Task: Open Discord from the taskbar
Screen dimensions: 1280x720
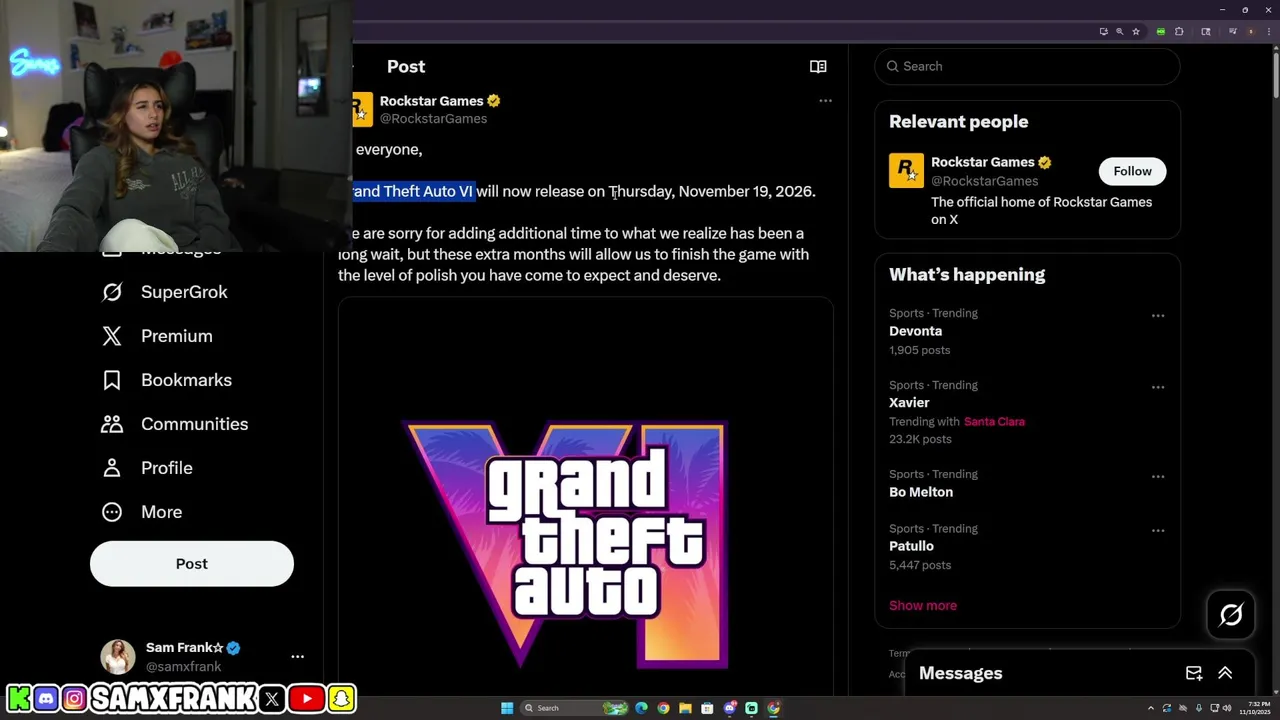Action: click(x=730, y=708)
